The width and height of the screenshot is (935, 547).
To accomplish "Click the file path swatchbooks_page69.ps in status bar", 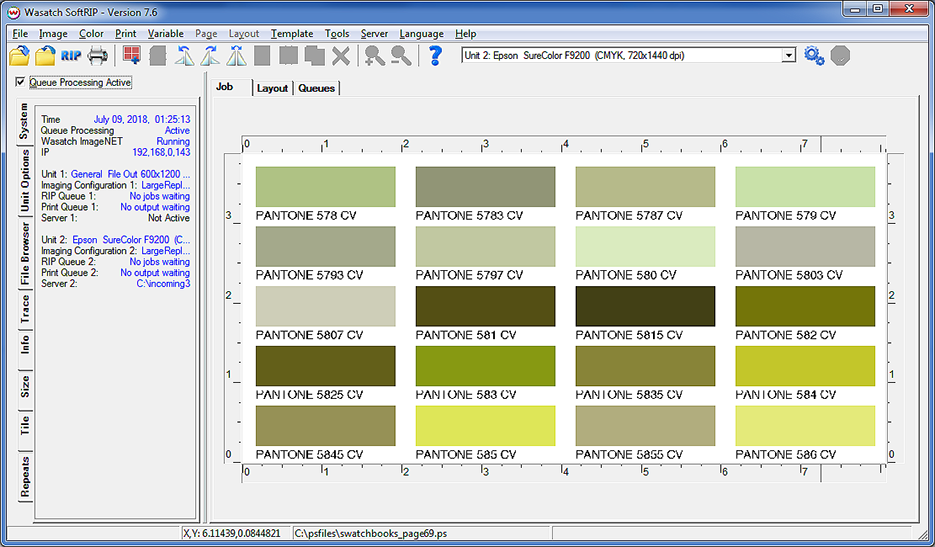I will point(370,533).
